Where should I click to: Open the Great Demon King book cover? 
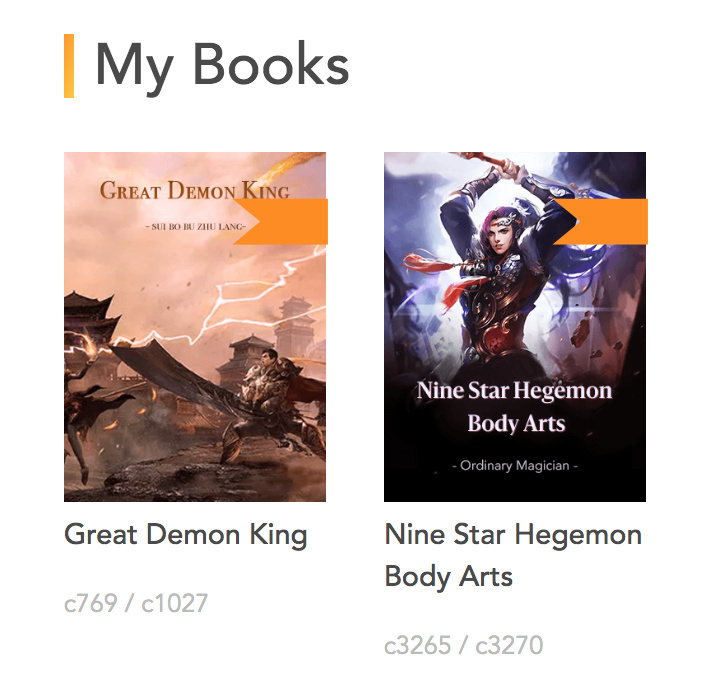click(195, 327)
